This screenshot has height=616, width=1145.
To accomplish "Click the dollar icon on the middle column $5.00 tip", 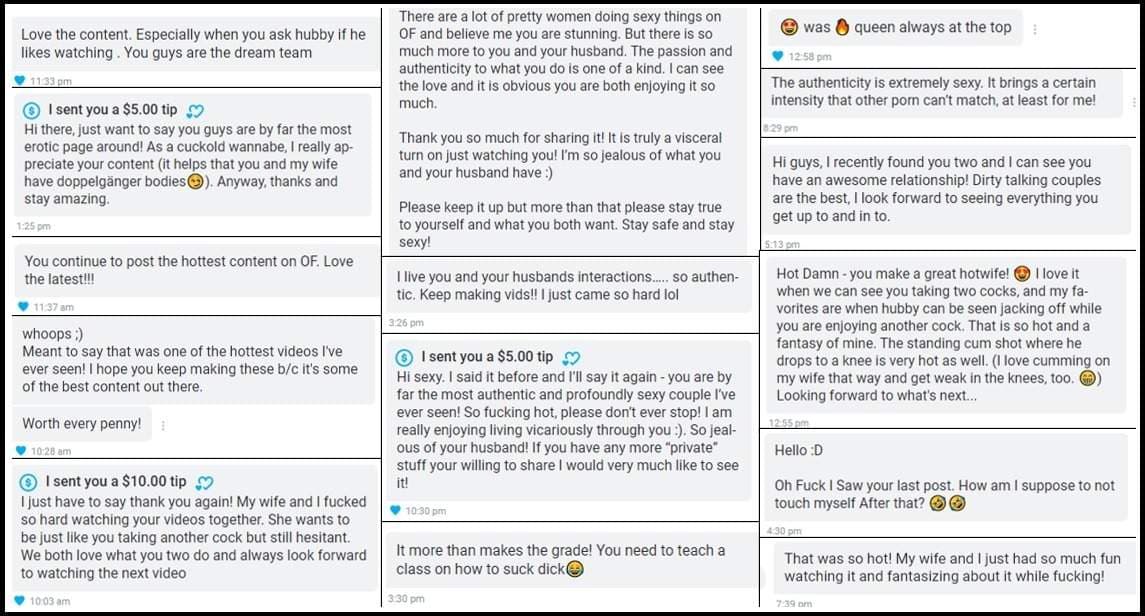I will click(x=404, y=358).
